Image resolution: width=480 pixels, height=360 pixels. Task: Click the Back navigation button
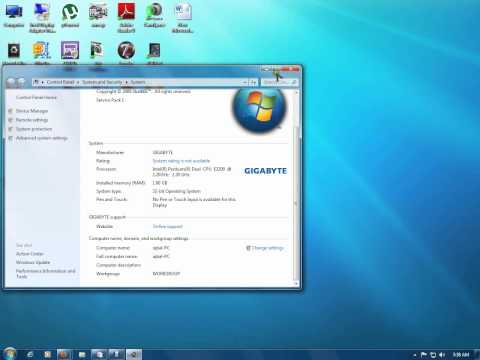point(11,82)
